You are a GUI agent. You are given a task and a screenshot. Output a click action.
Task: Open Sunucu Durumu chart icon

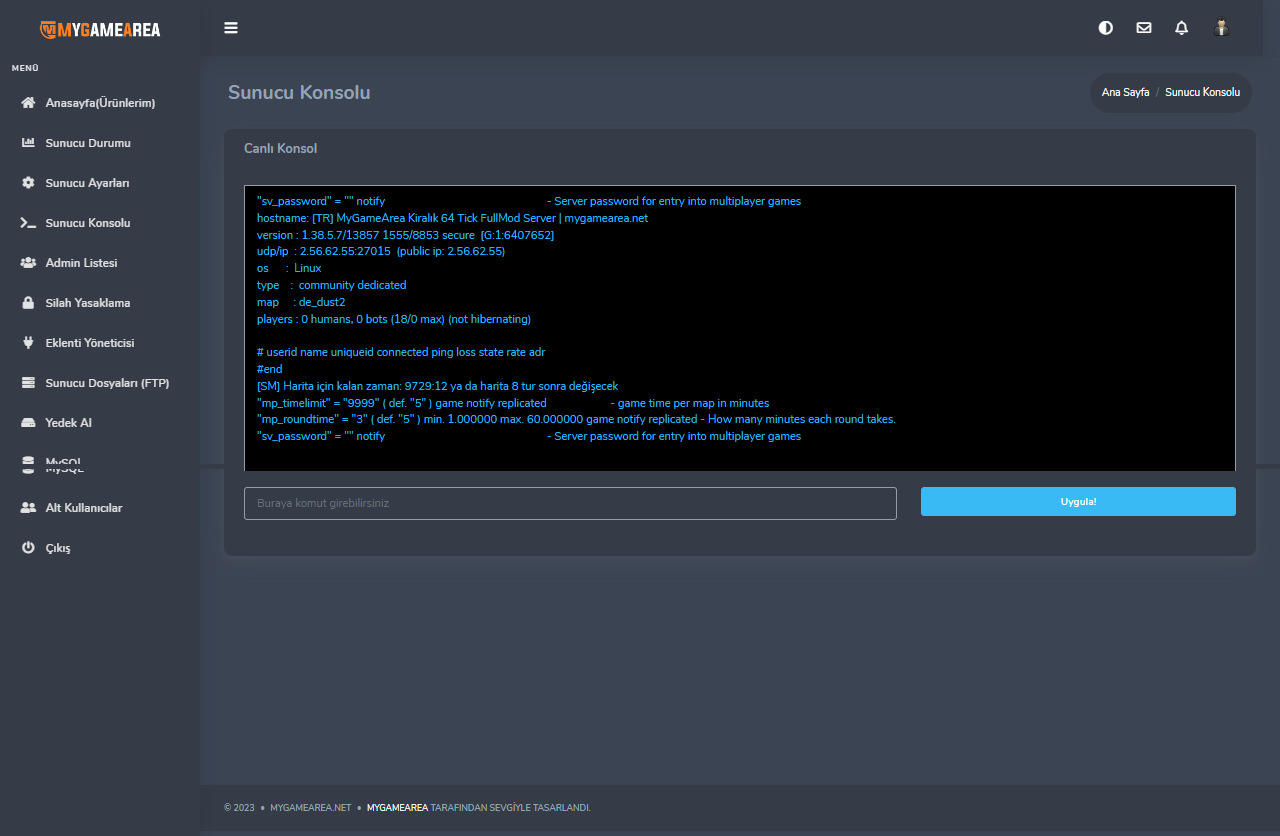28,143
